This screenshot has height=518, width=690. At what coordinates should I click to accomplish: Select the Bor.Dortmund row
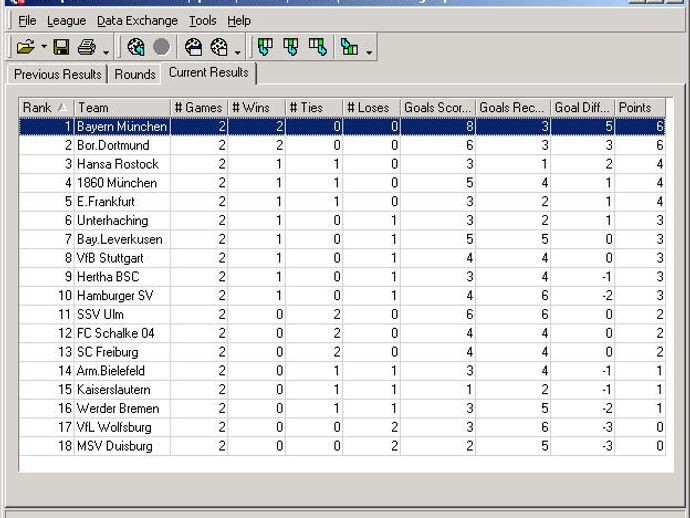[342, 145]
